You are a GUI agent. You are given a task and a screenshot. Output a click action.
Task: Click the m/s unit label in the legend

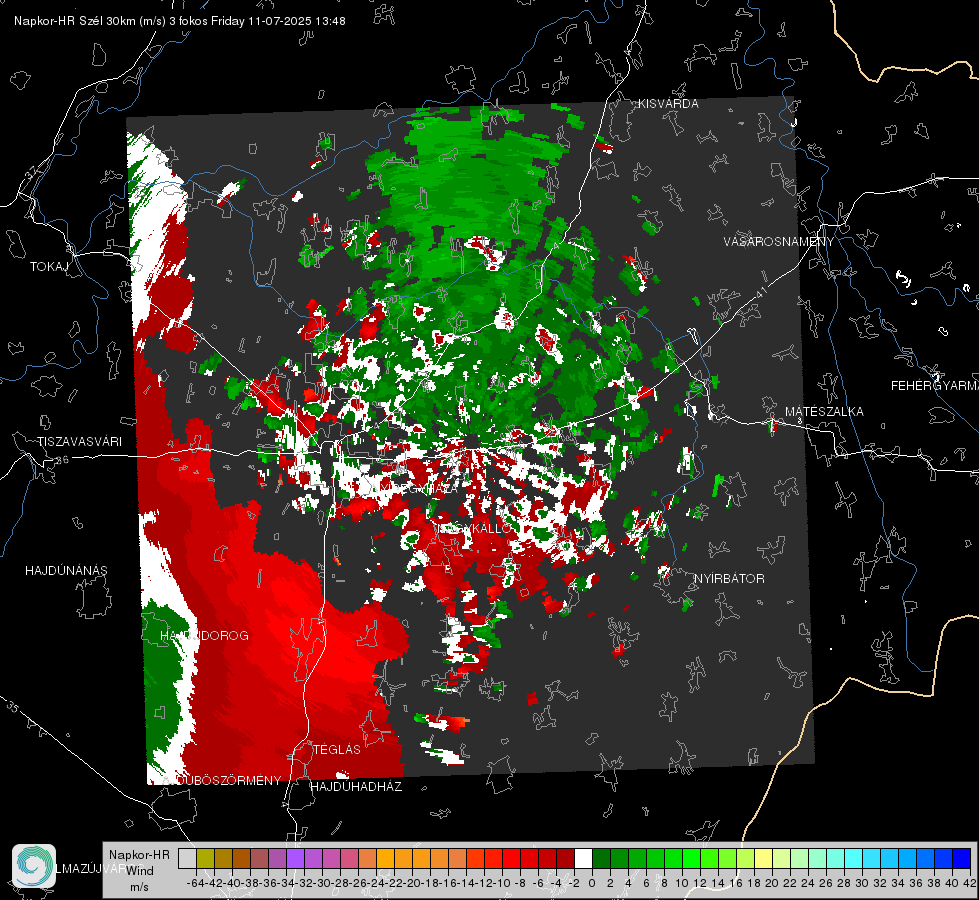139,887
